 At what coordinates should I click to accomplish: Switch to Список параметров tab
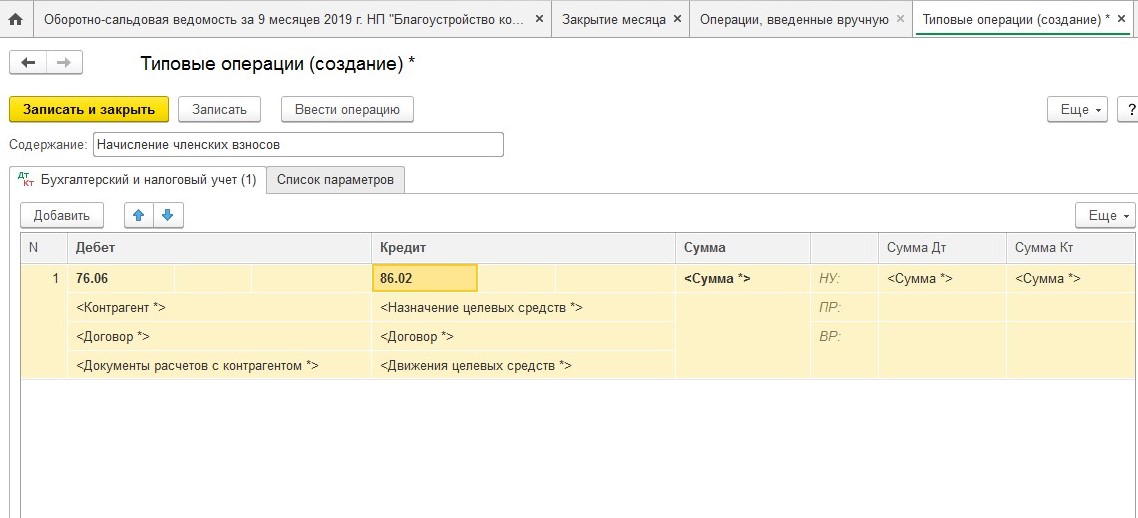pos(335,180)
